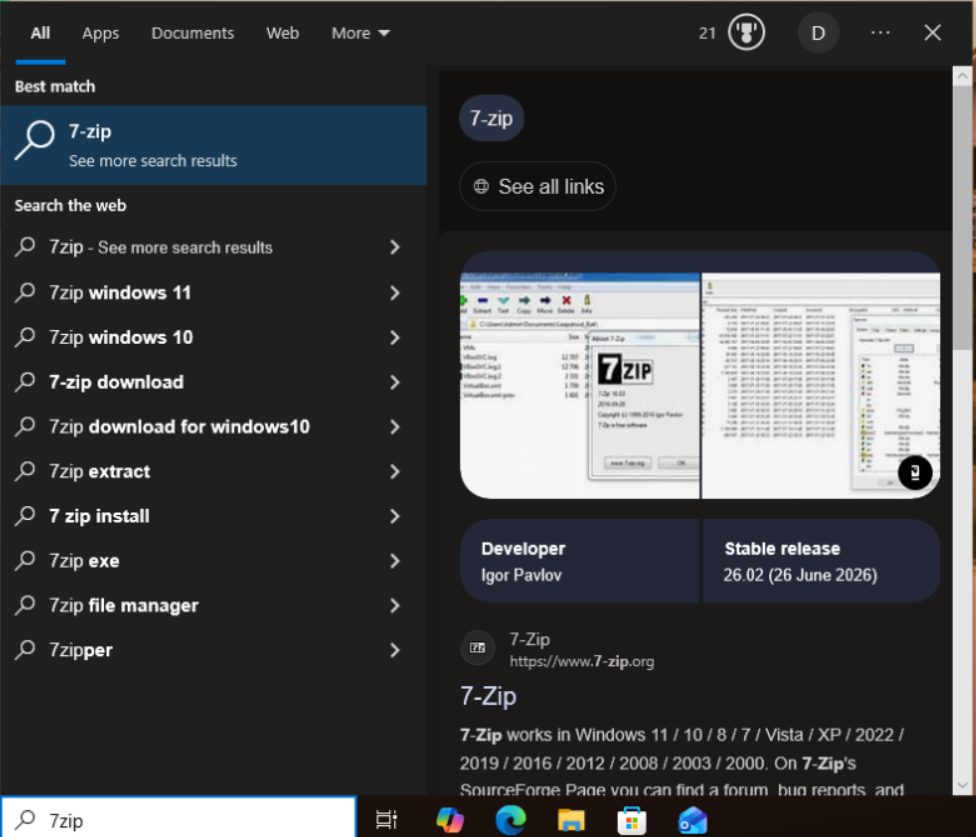Click the Developer Igor Pavlov card
This screenshot has height=837, width=976.
(x=580, y=561)
